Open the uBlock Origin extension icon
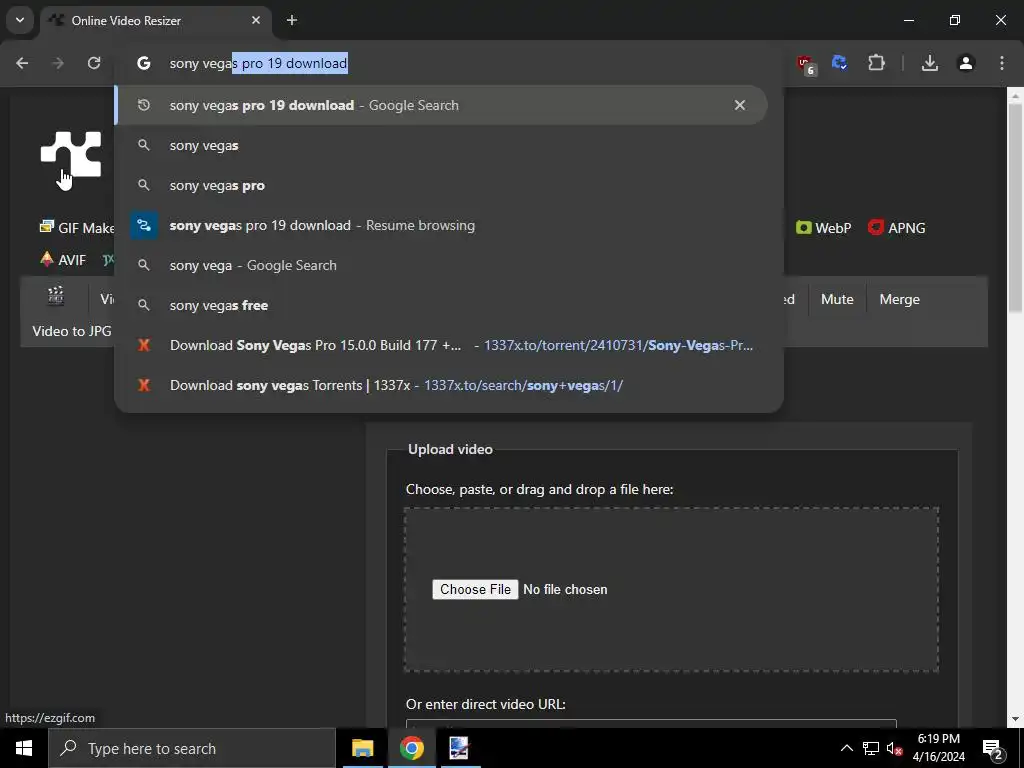Screen dimensions: 1024x768 [805, 64]
